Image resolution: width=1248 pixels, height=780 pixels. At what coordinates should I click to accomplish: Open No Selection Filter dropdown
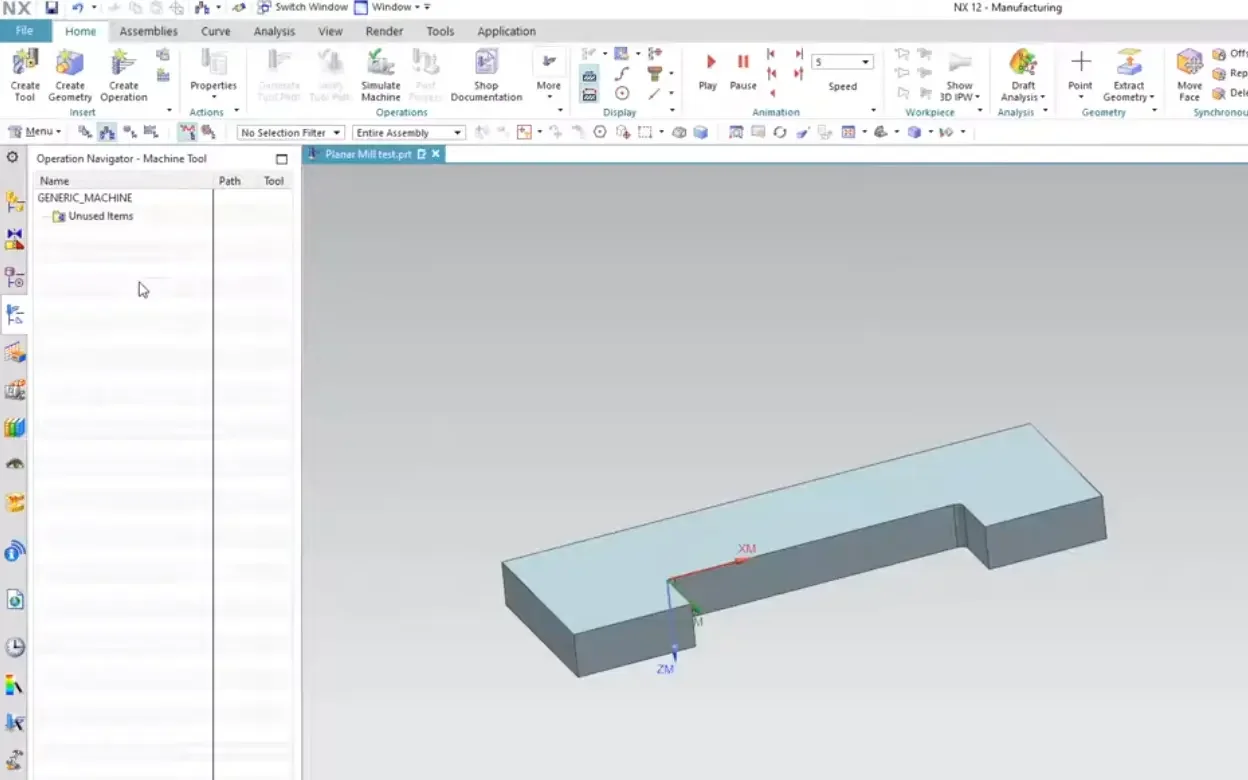pos(291,132)
